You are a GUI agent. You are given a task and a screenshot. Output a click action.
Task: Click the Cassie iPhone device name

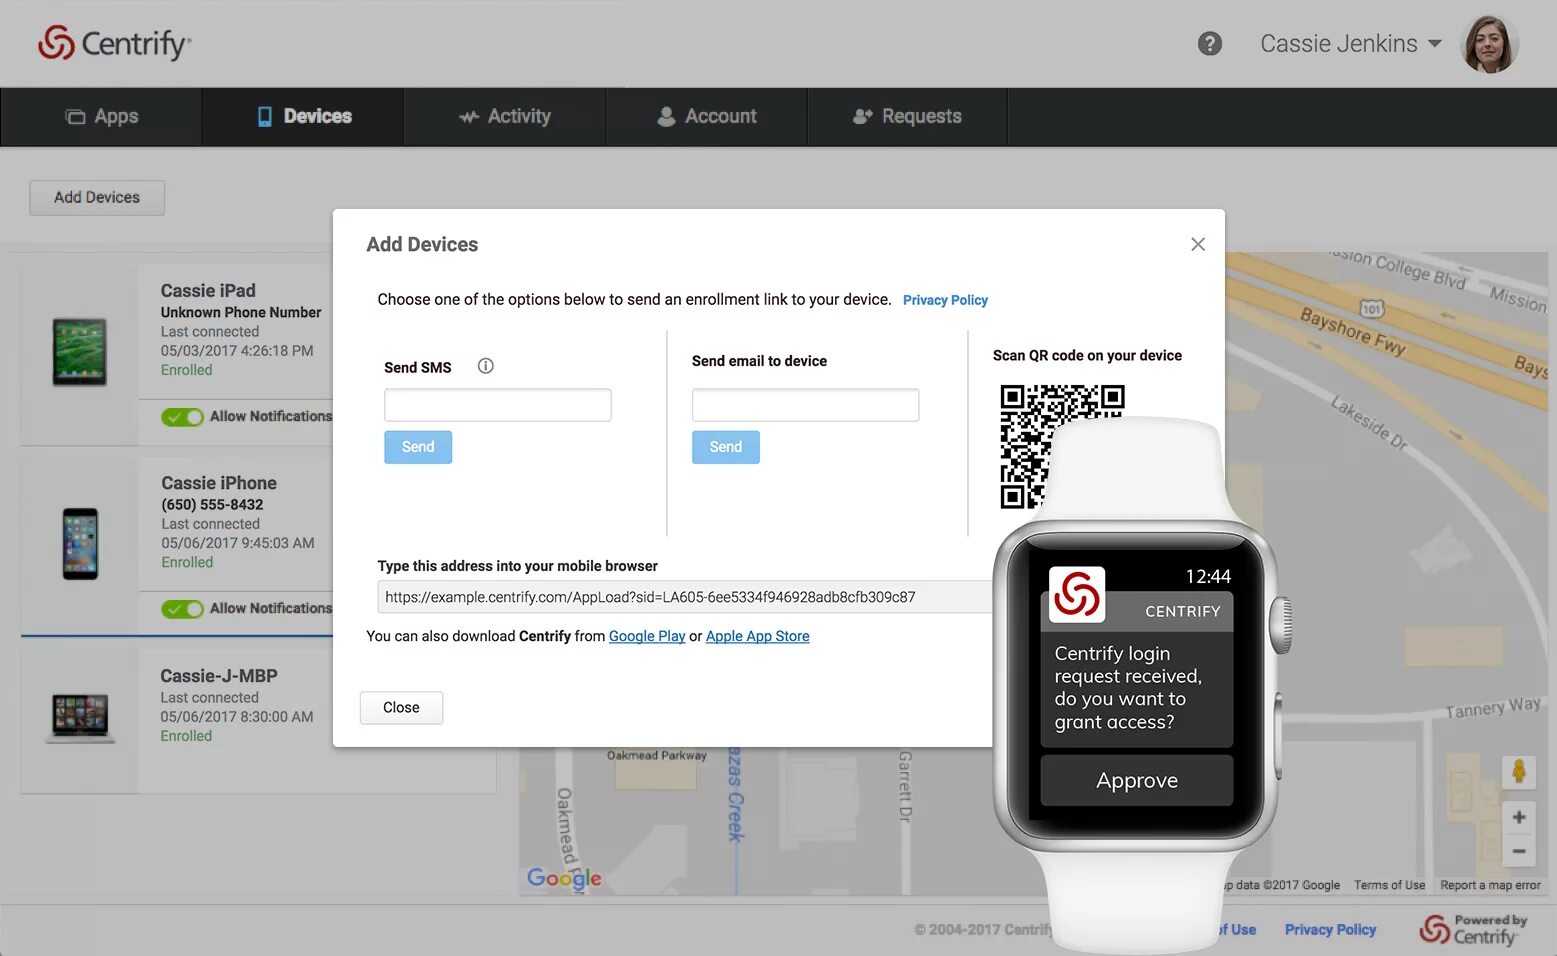click(x=219, y=483)
